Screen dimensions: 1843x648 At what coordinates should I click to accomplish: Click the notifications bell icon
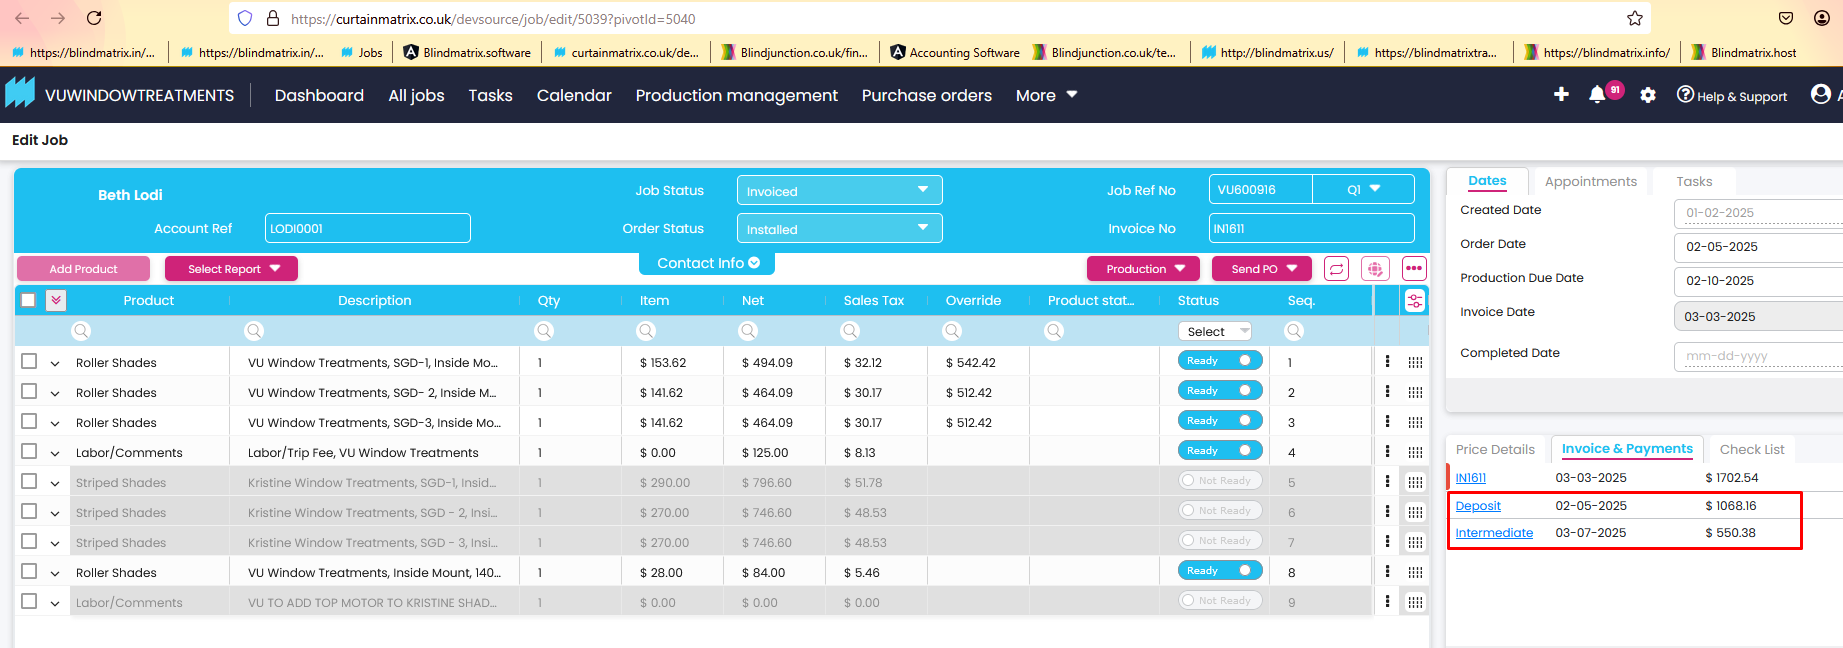pyautogui.click(x=1597, y=94)
